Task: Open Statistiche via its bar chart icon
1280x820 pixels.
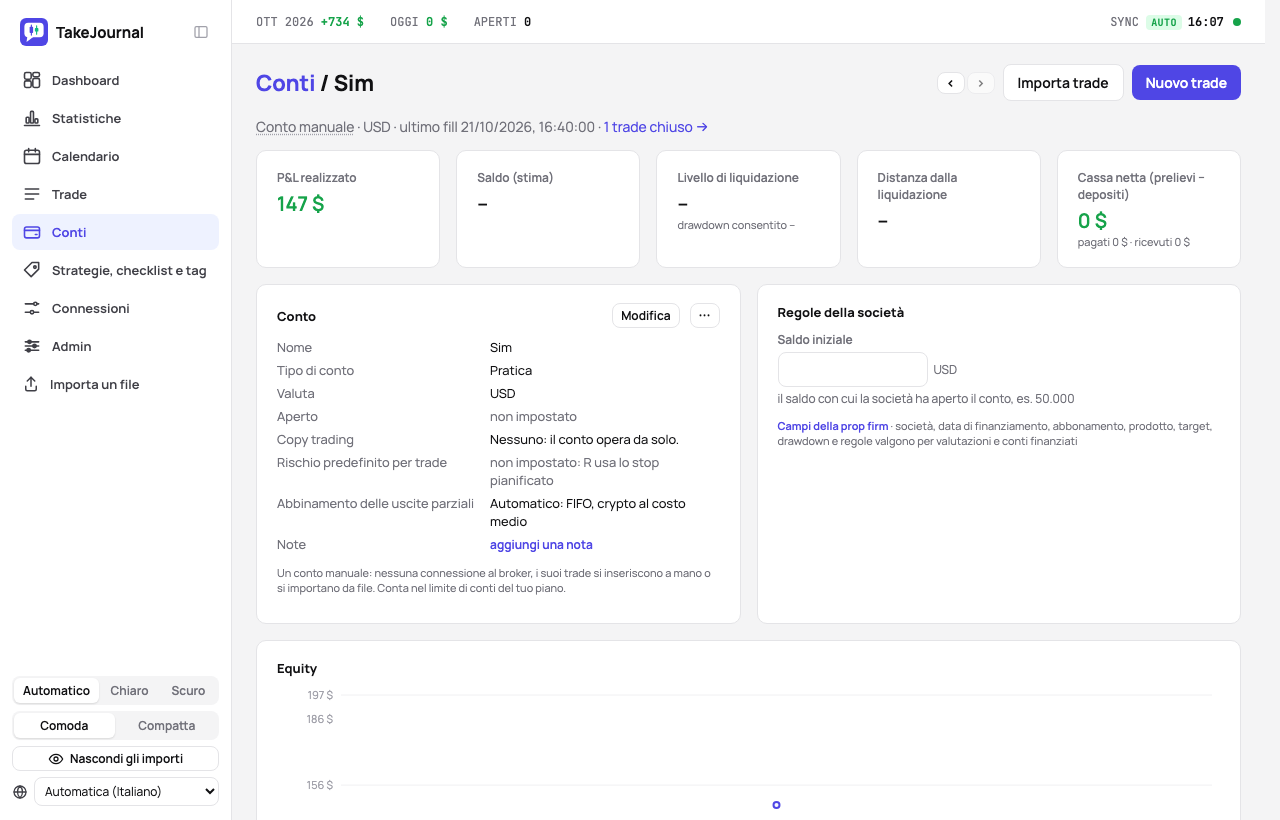Action: [32, 118]
